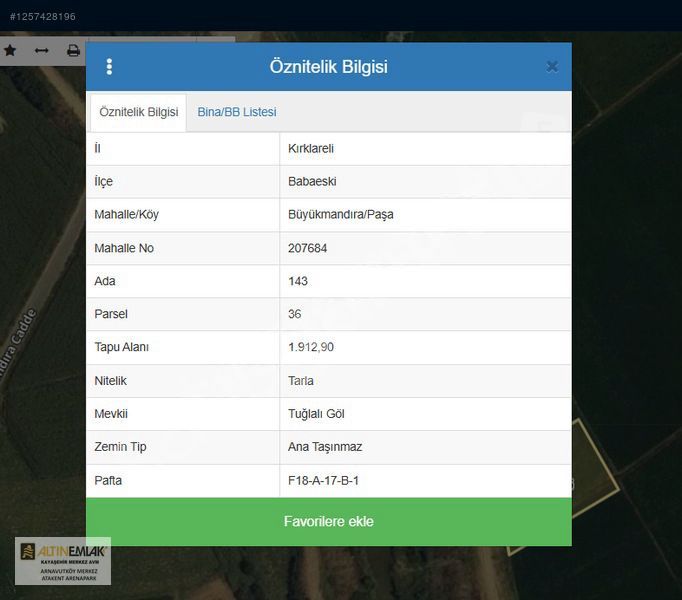Click the Mahalle No value 207684
The width and height of the screenshot is (682, 600).
click(307, 248)
